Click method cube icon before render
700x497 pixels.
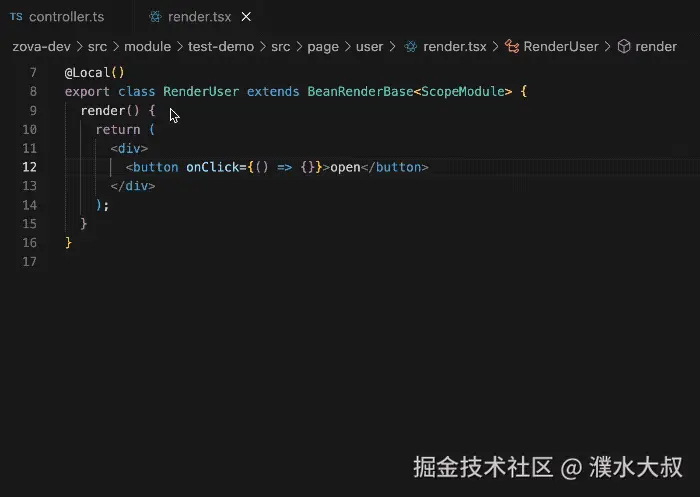click(x=624, y=46)
